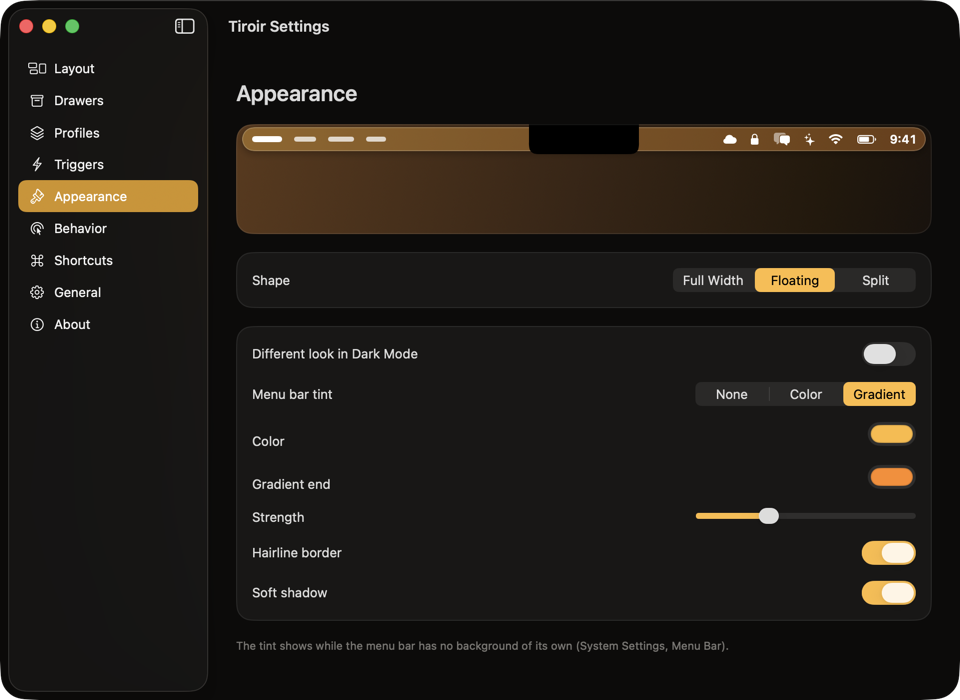
Task: Open the Color tint swatch picker
Action: click(x=891, y=434)
